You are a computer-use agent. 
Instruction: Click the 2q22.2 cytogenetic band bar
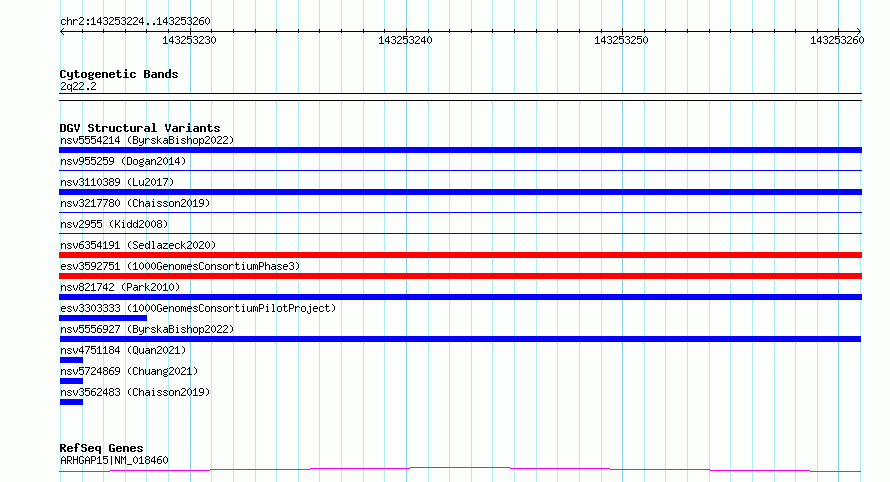pyautogui.click(x=460, y=97)
